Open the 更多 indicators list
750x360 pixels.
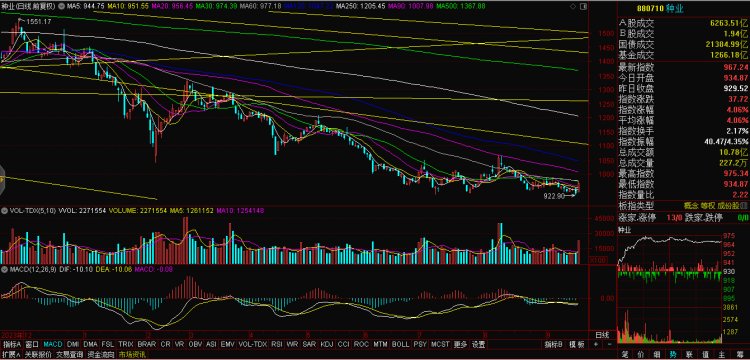point(460,344)
